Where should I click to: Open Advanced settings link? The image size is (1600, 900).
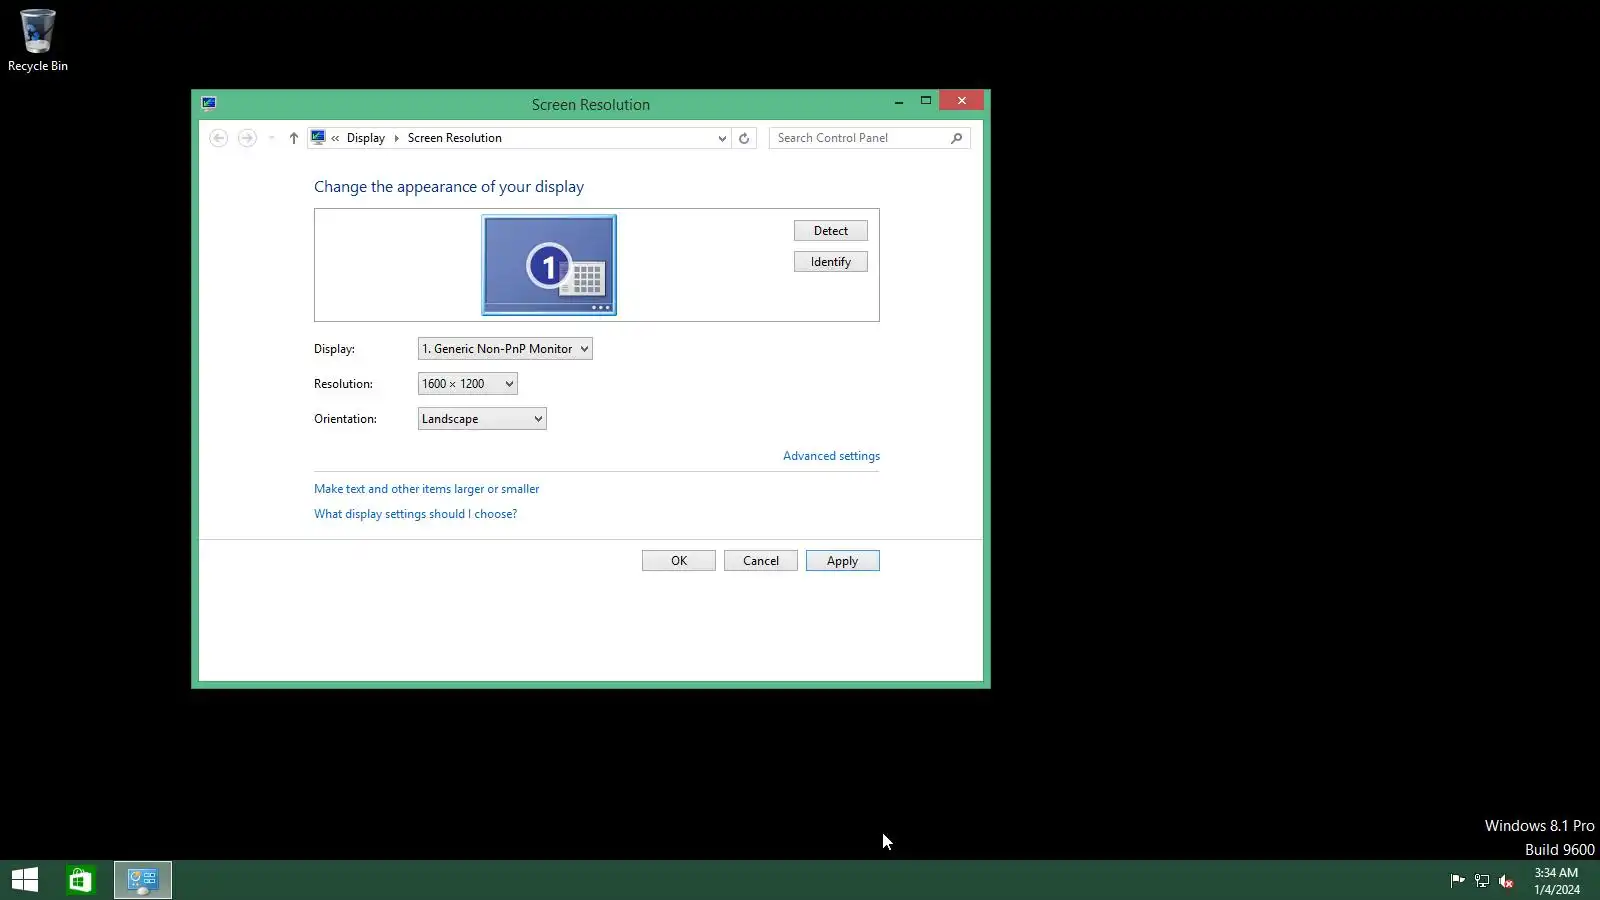pos(831,456)
